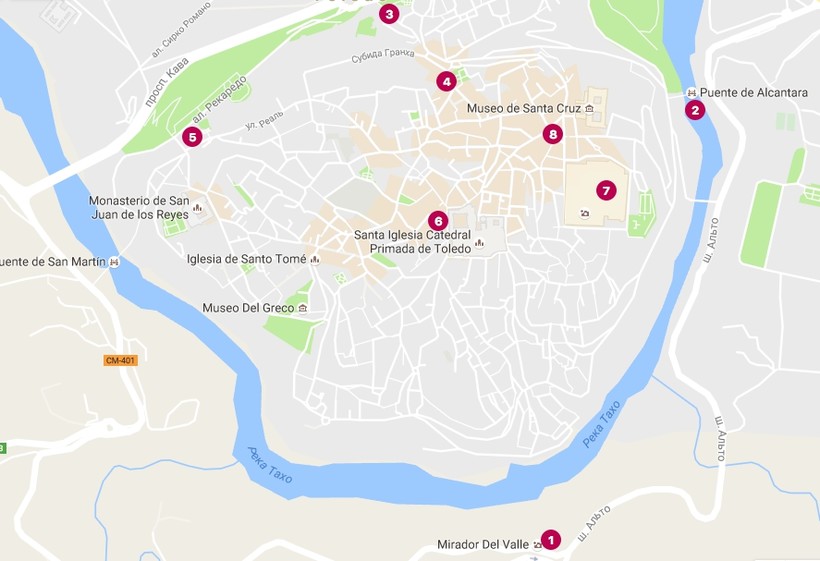Click the camera icon below marker 7
This screenshot has height=561, width=820.
pos(585,213)
